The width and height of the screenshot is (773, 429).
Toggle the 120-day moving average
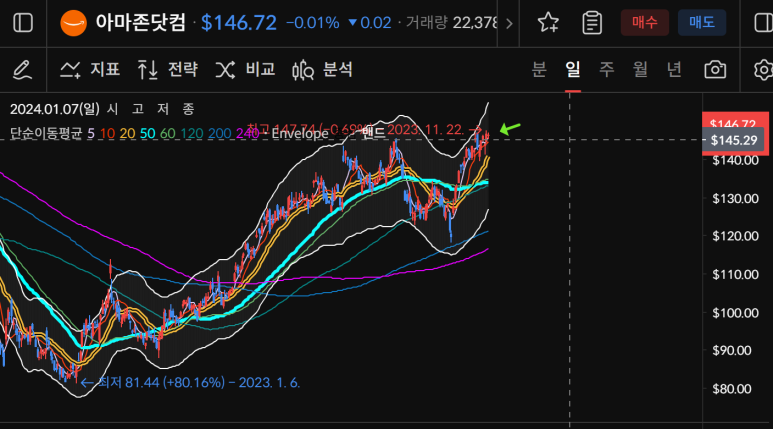point(192,133)
